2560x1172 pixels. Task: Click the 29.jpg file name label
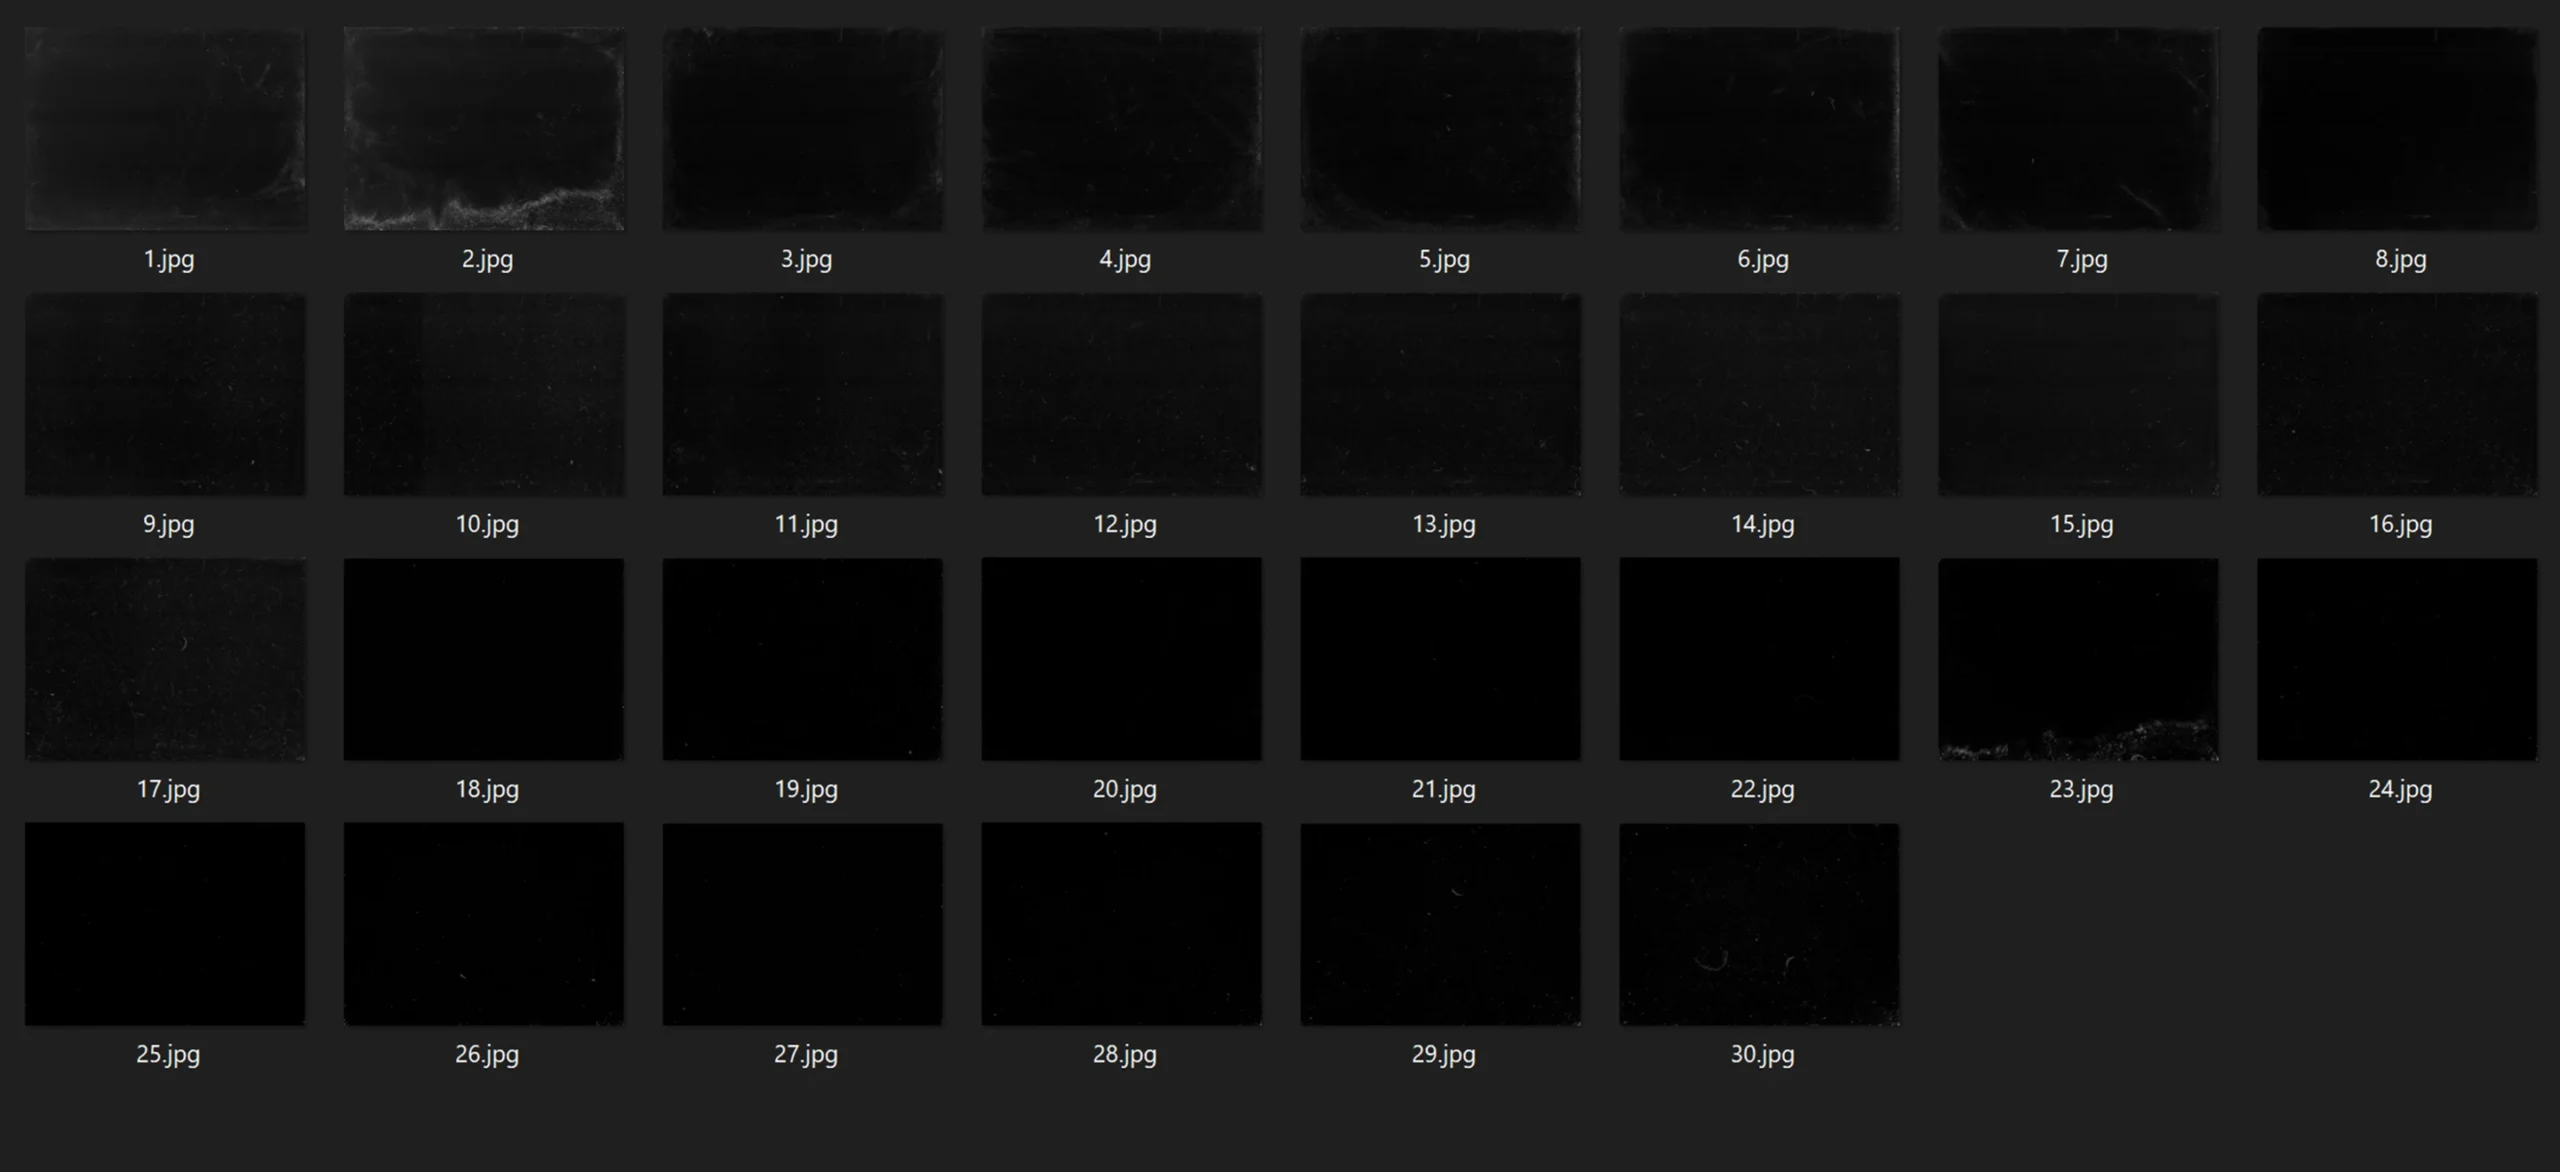pos(1443,1054)
